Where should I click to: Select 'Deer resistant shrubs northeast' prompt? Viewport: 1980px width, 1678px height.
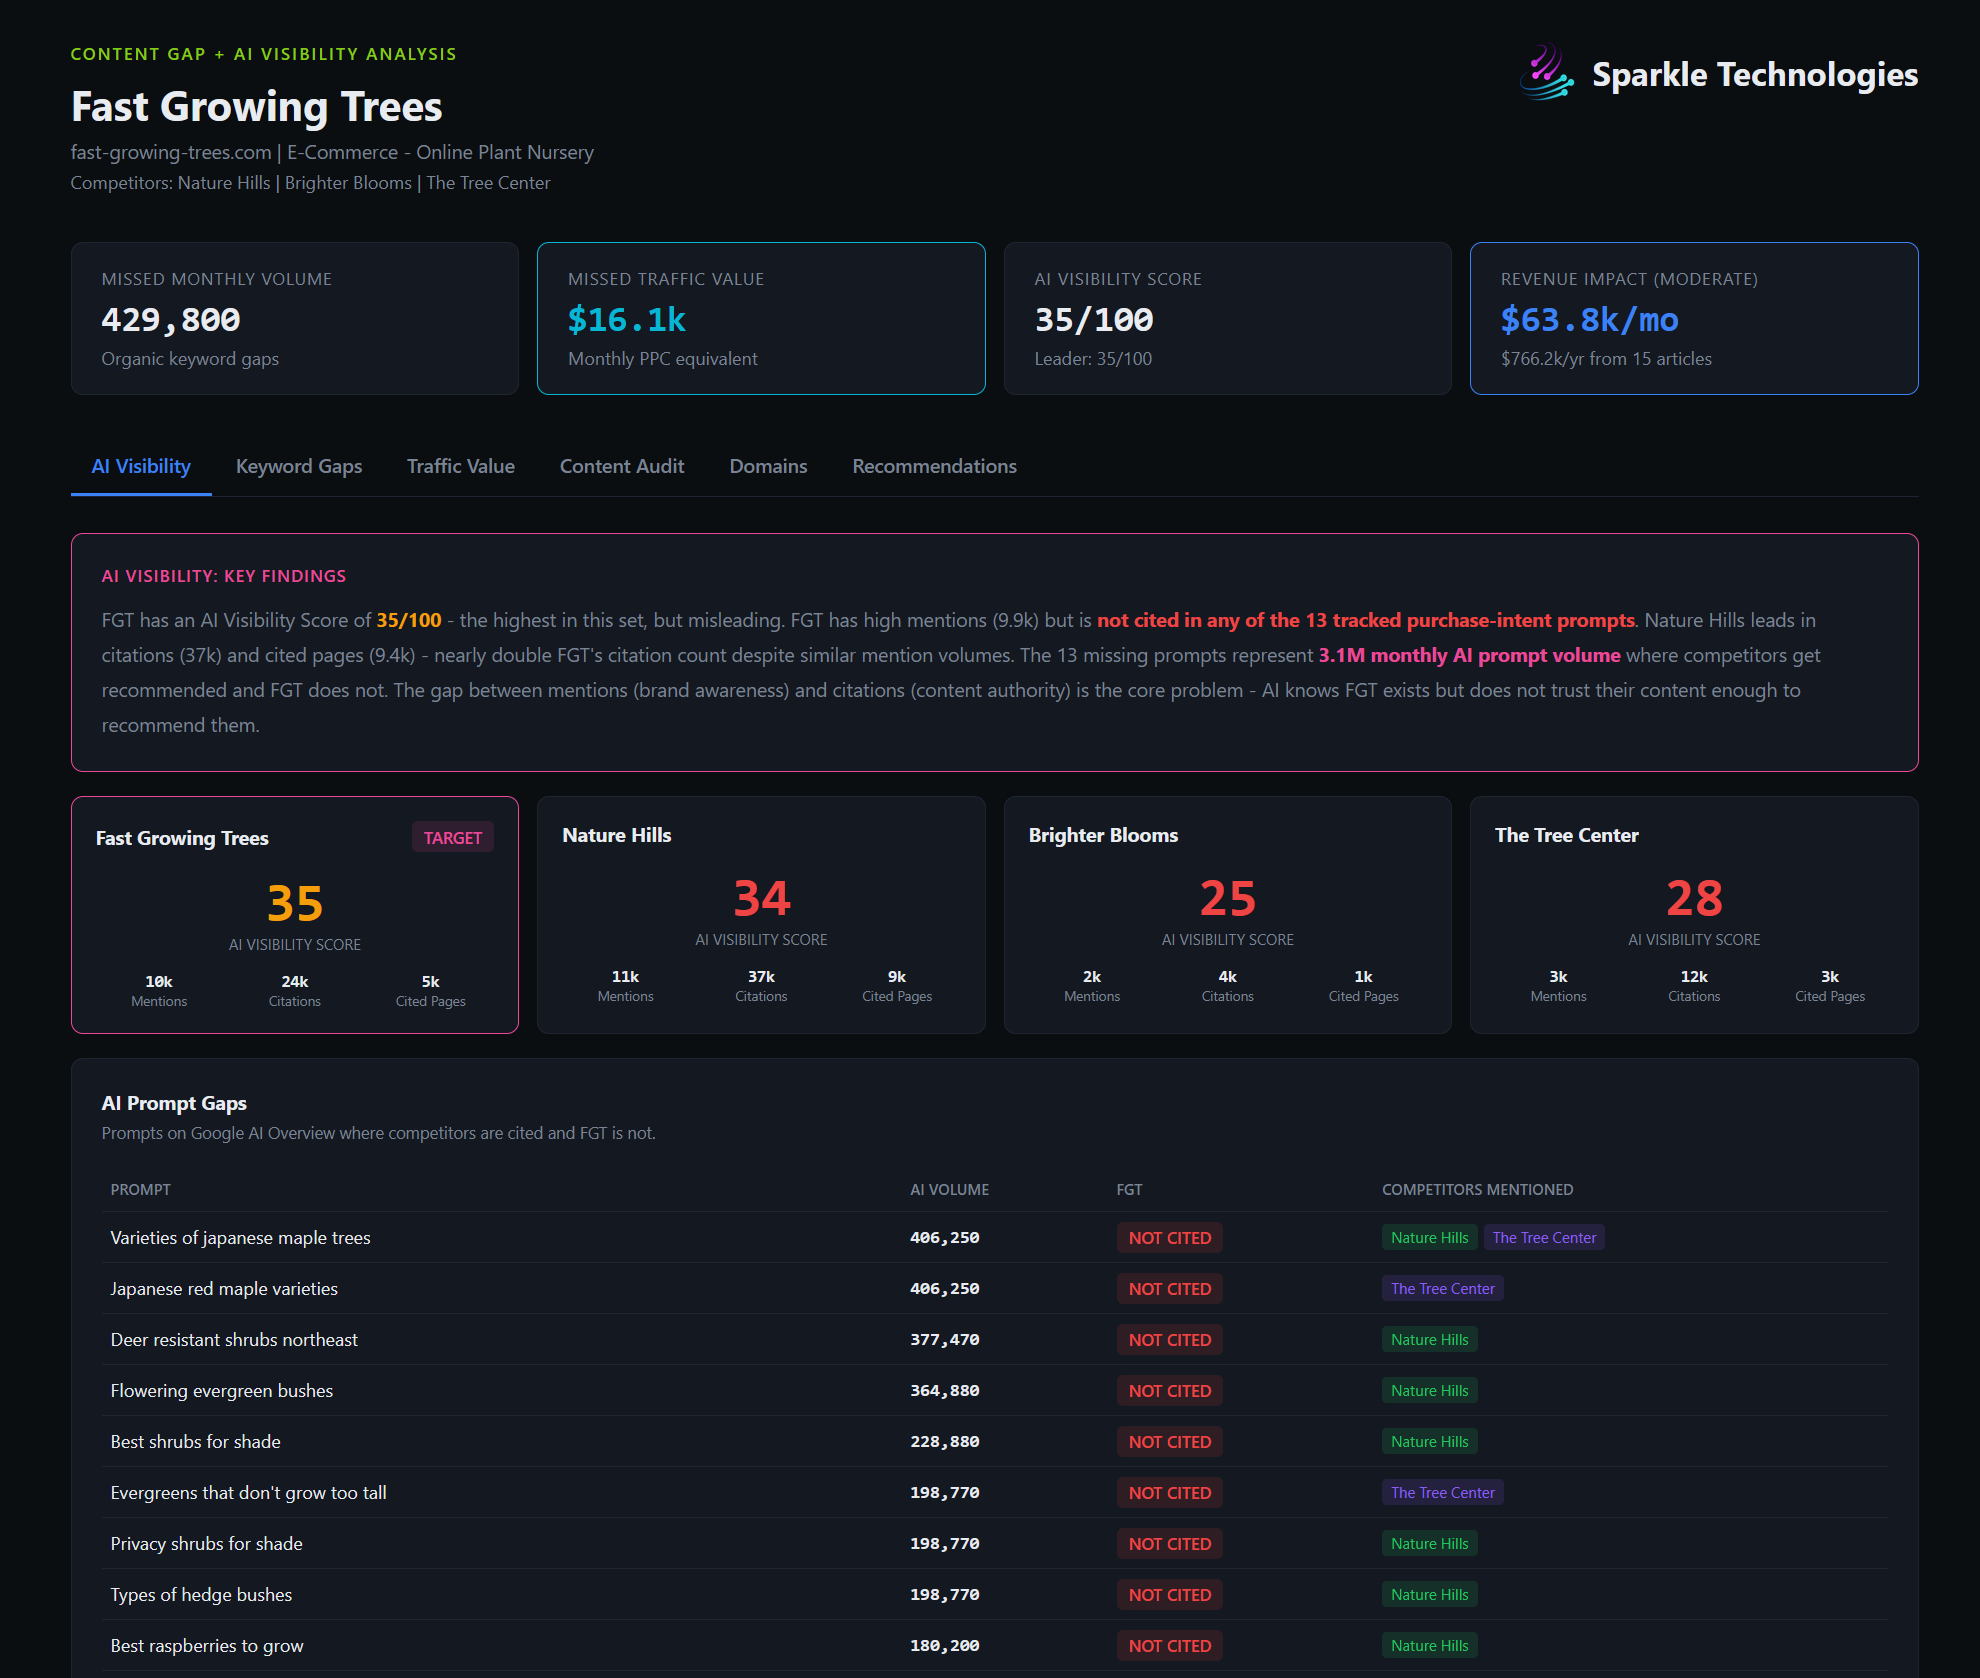(x=234, y=1340)
